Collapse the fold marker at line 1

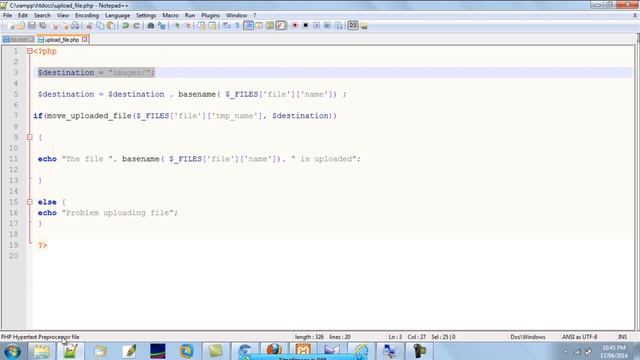point(29,51)
